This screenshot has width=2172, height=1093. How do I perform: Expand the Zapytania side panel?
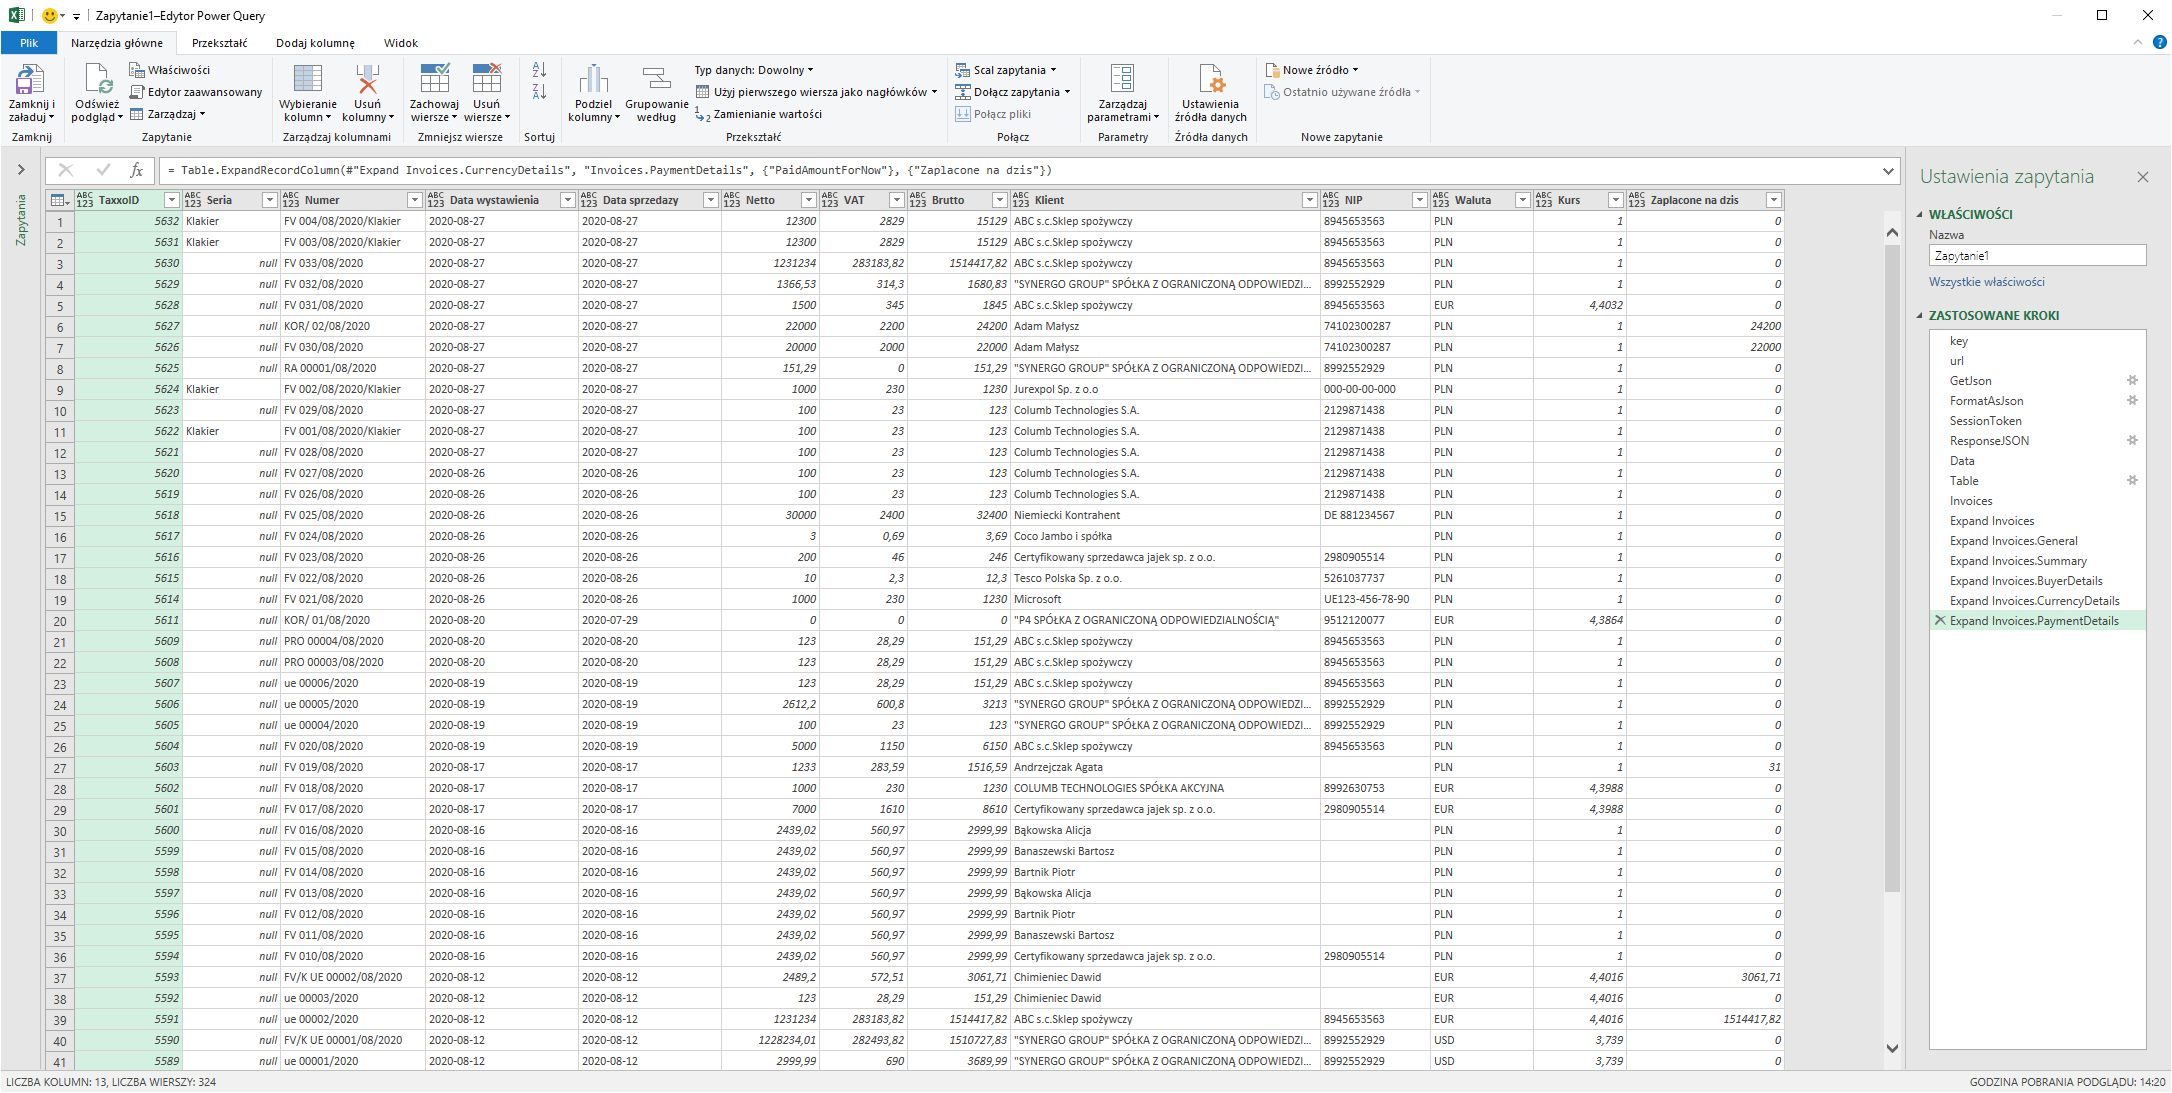pyautogui.click(x=21, y=170)
